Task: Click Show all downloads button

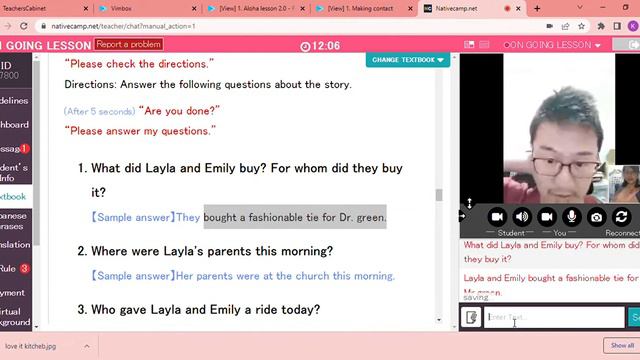Action: pyautogui.click(x=622, y=345)
